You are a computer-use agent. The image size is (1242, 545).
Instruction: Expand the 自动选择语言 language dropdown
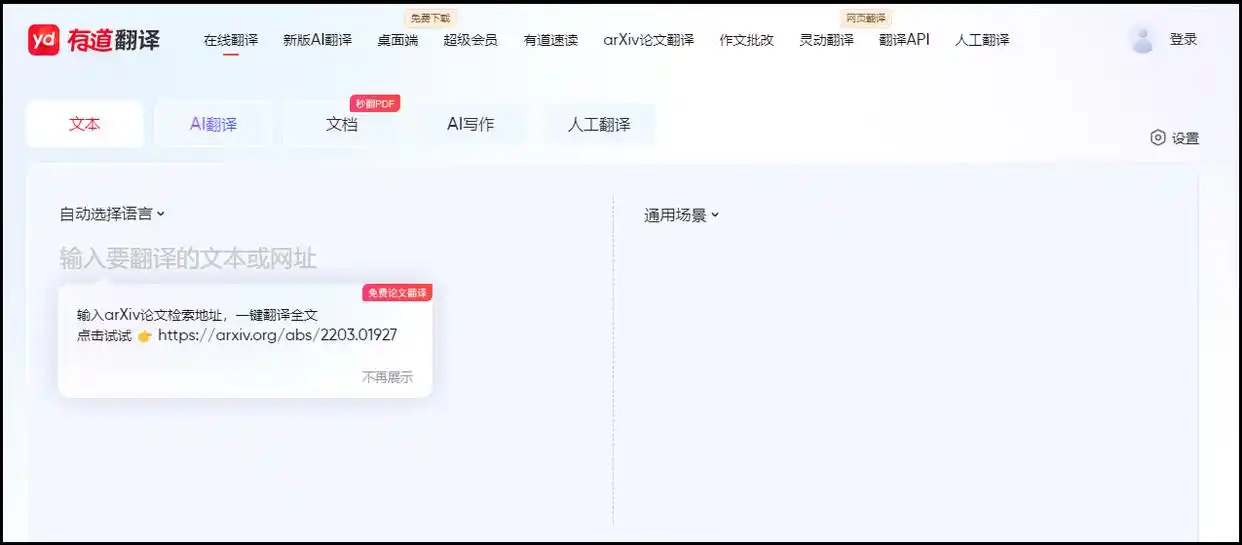111,214
